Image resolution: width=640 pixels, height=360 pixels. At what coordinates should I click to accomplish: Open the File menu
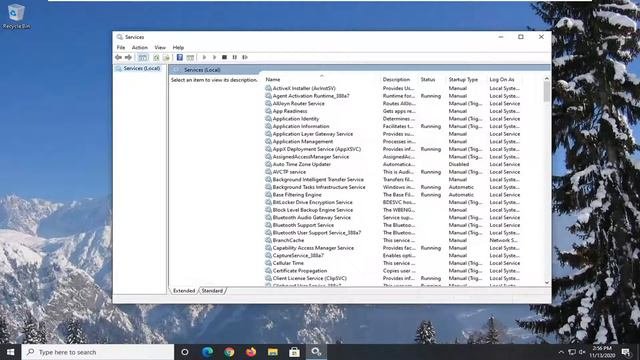point(121,47)
